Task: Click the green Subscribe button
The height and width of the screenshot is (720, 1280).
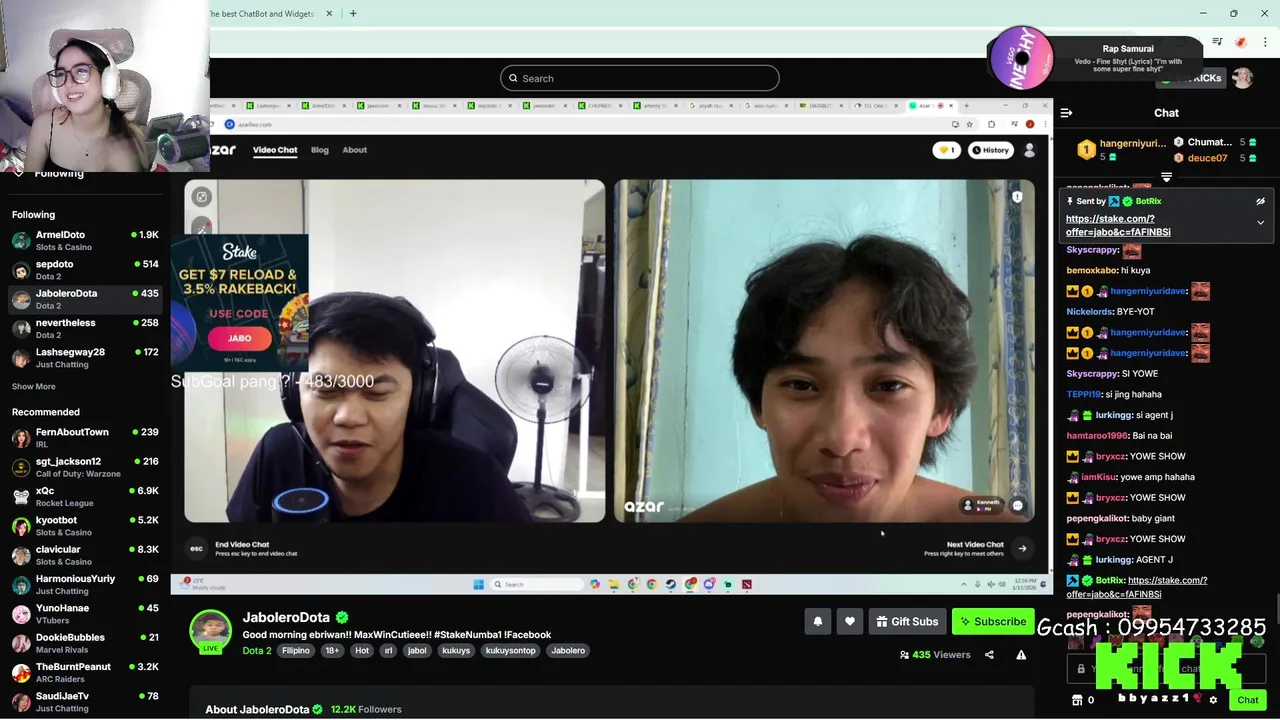Action: click(x=992, y=621)
